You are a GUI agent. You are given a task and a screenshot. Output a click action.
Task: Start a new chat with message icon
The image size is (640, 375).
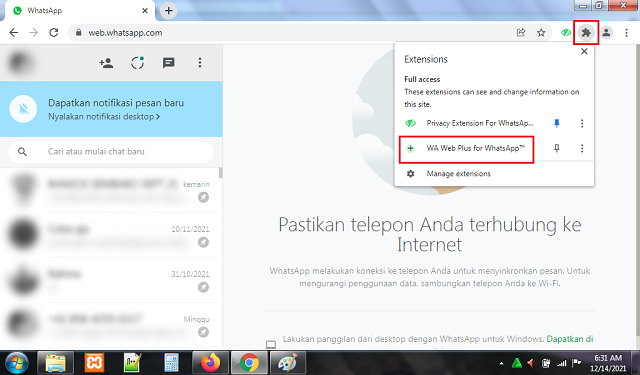tap(169, 63)
